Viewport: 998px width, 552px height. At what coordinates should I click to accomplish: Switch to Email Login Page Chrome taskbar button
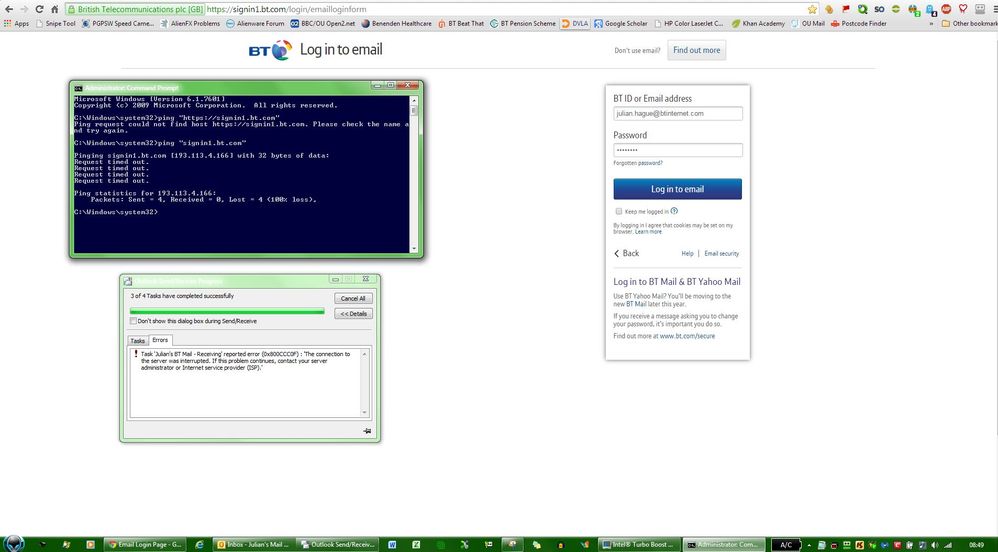144,544
